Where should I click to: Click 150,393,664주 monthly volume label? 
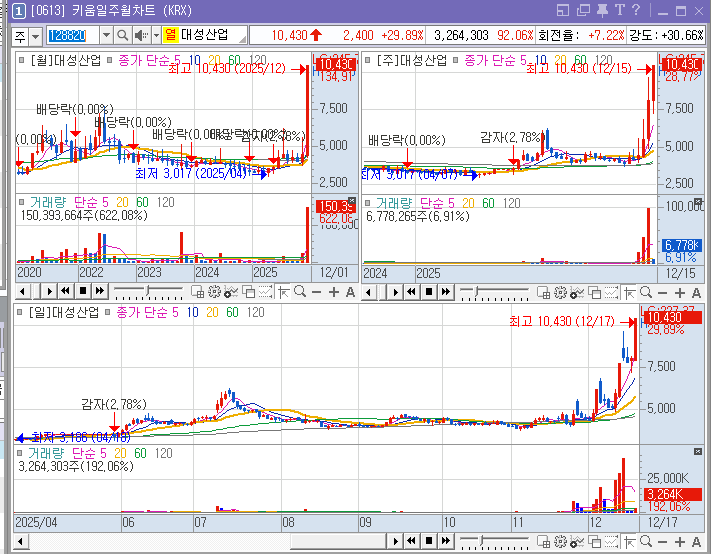point(84,215)
